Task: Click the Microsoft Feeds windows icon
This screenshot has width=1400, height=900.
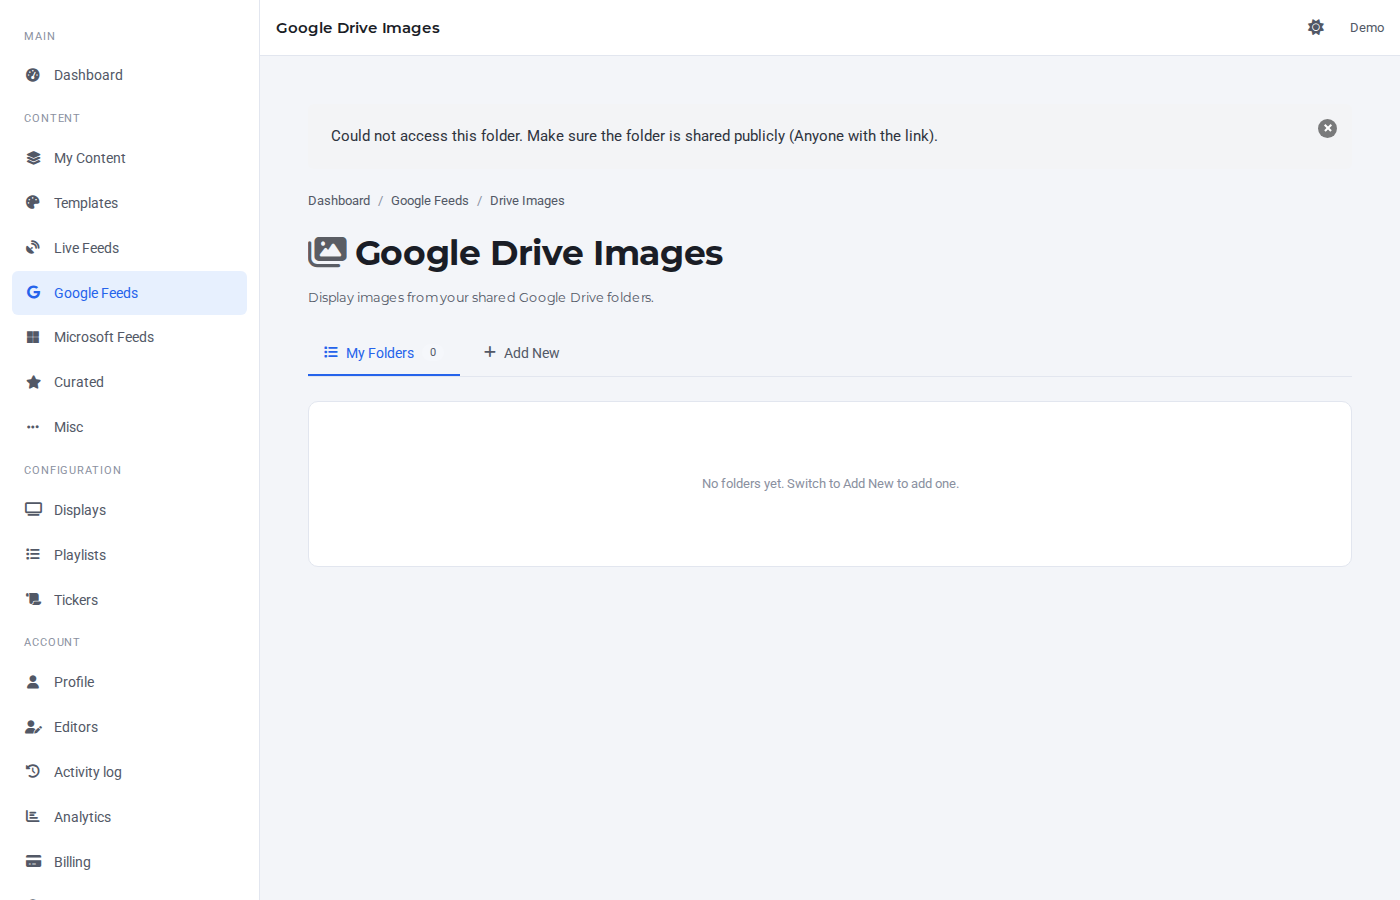Action: [33, 337]
